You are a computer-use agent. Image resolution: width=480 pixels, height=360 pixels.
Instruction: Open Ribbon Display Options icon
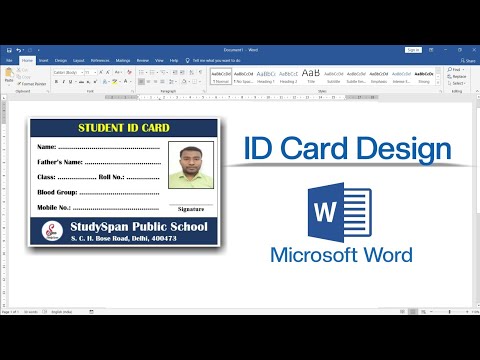[x=431, y=50]
